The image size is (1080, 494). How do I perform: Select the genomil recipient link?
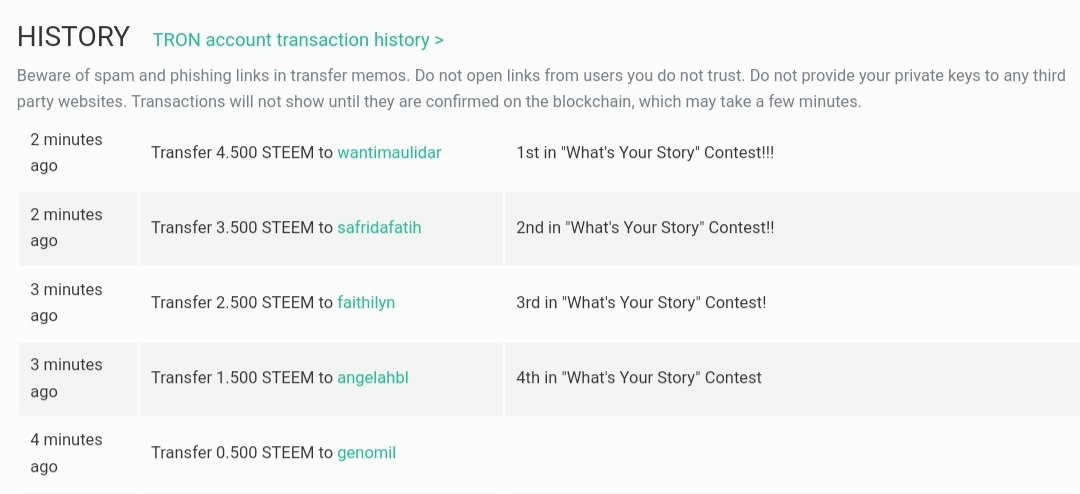point(366,453)
